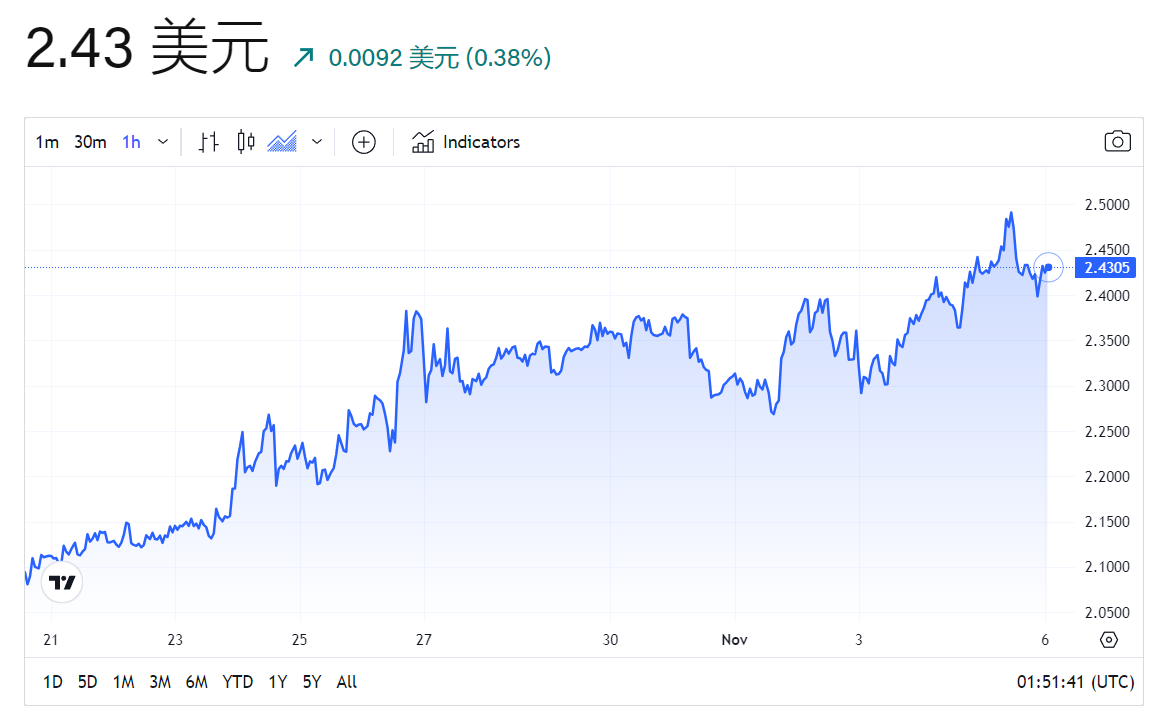Switch to the 1m interval
The image size is (1167, 724).
point(47,142)
